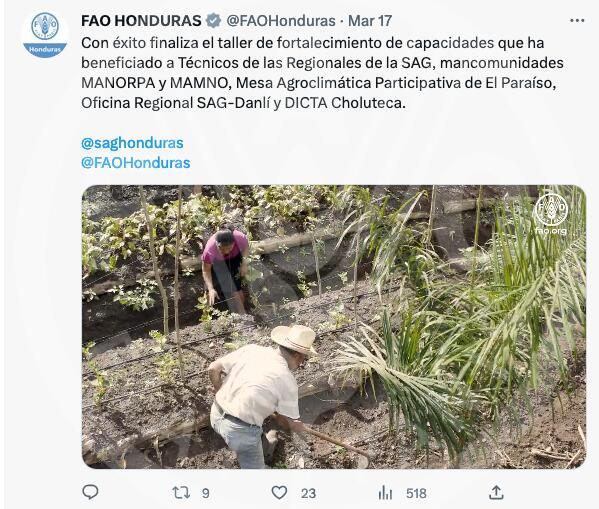Viewport: 599px width, 509px height.
Task: Click the tweet text about taller de fortalecimiento
Action: [322, 73]
